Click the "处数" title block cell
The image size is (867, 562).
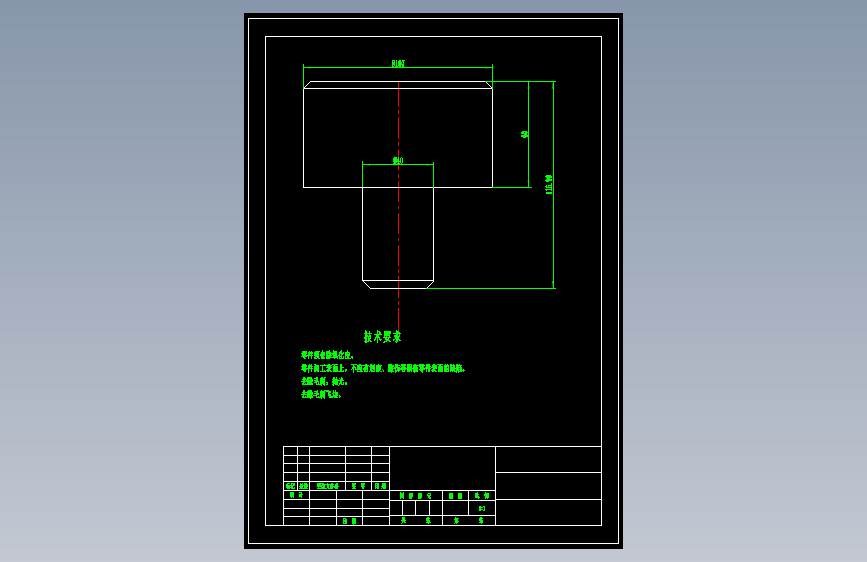(x=304, y=486)
